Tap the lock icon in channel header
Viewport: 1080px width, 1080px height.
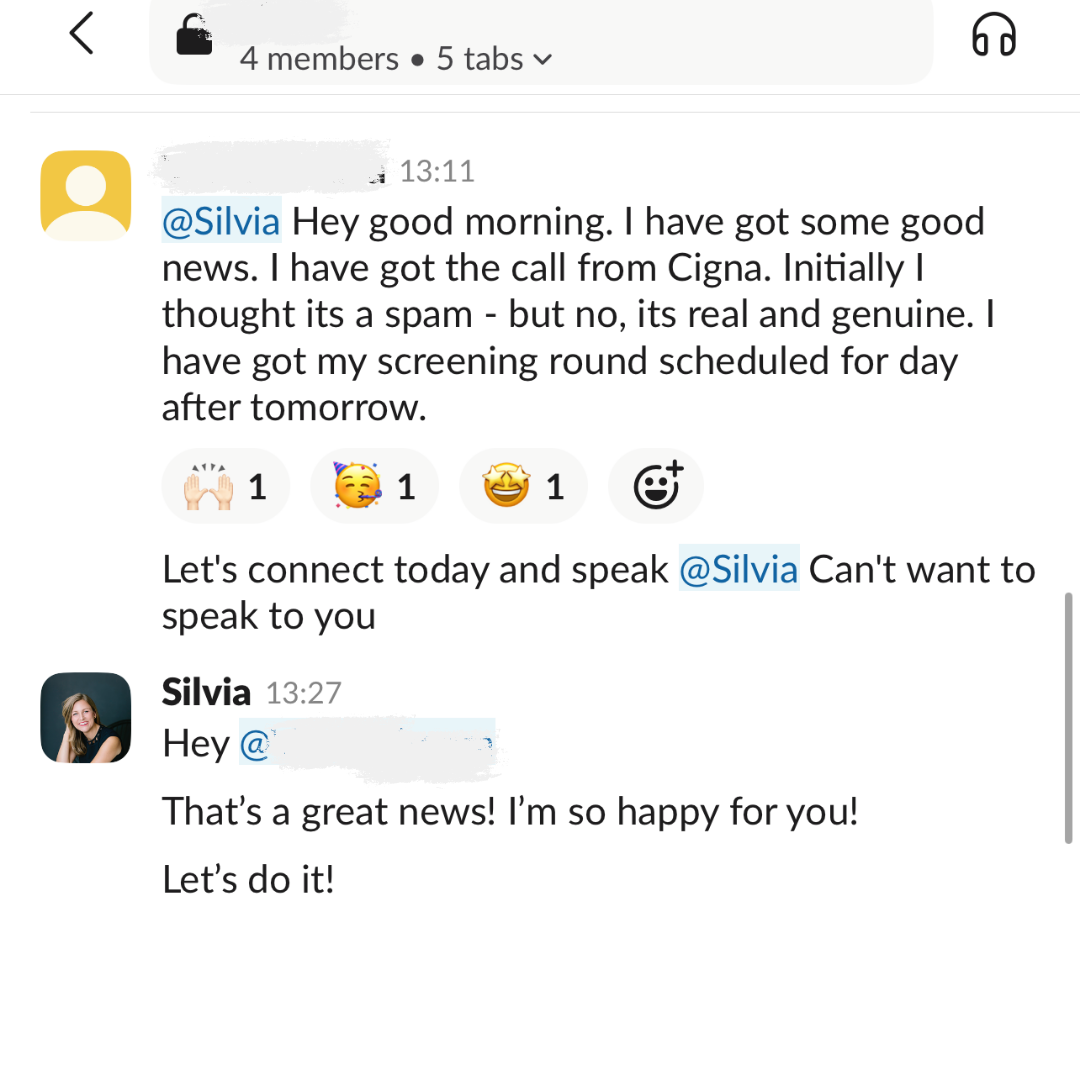tap(194, 37)
